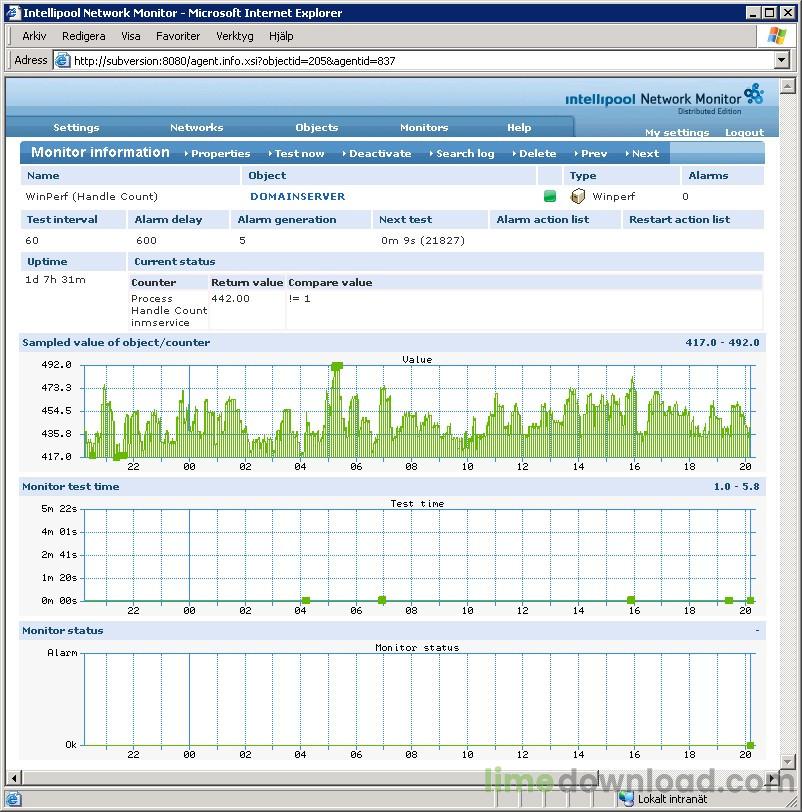Click the page icon in address bar
Viewport: 802px width, 812px height.
(62, 61)
